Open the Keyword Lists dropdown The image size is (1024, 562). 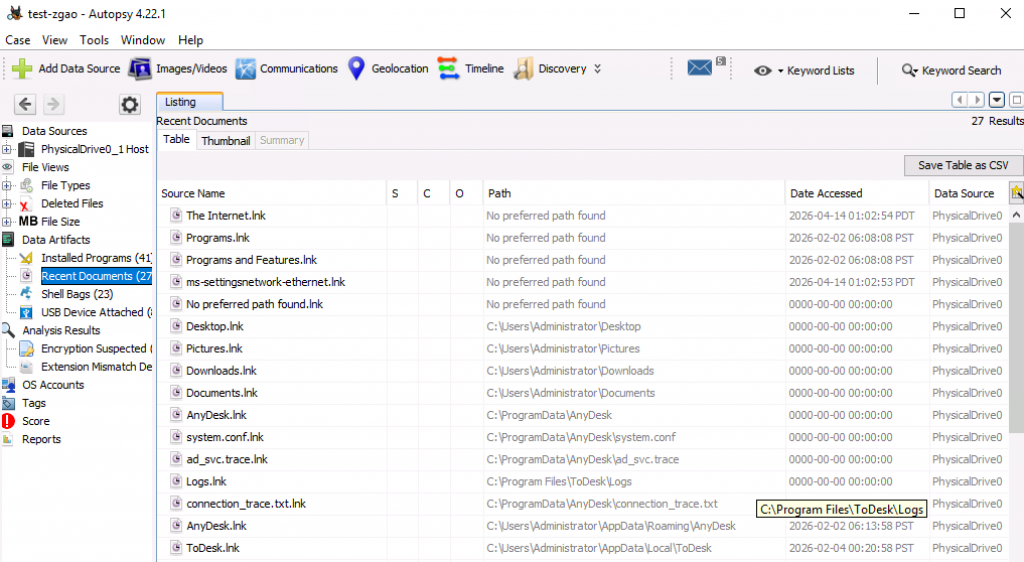click(x=805, y=70)
